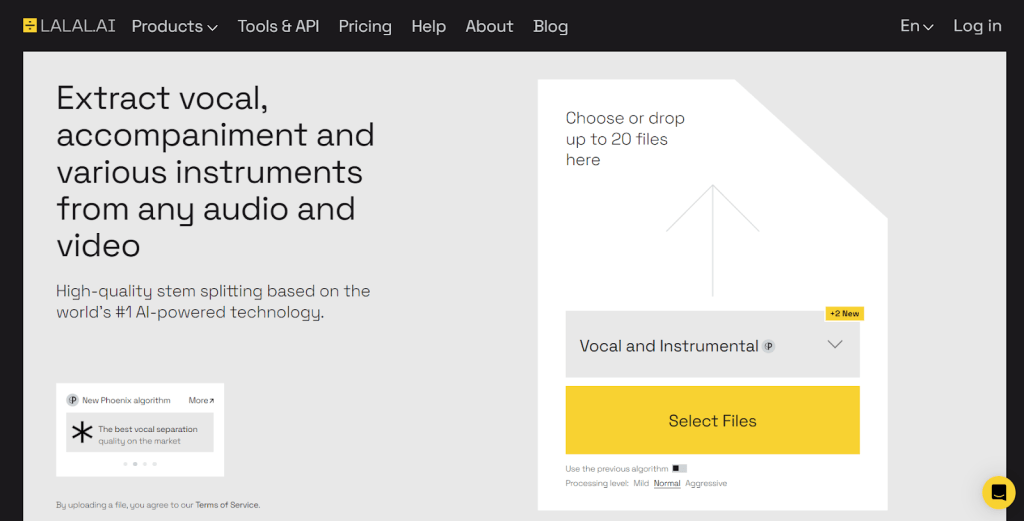The width and height of the screenshot is (1024, 521).
Task: Click the Choose or drop files text
Action: (x=625, y=138)
